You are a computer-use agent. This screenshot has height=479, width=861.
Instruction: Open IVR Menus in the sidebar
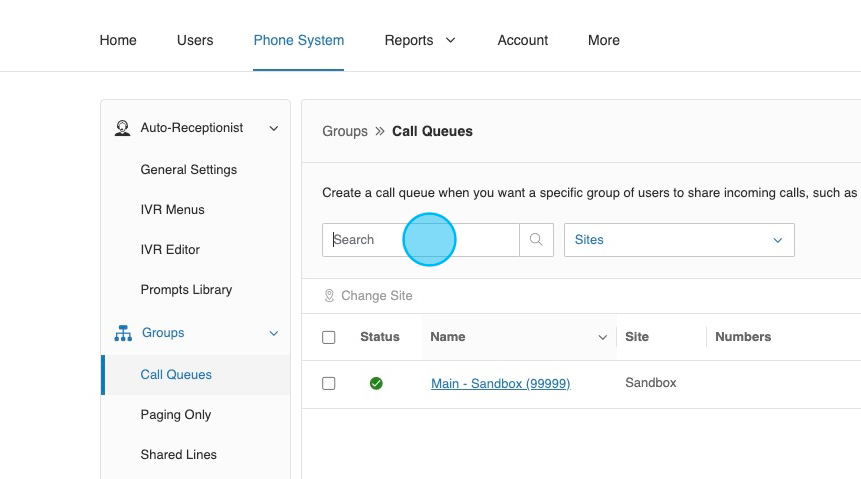coord(172,210)
